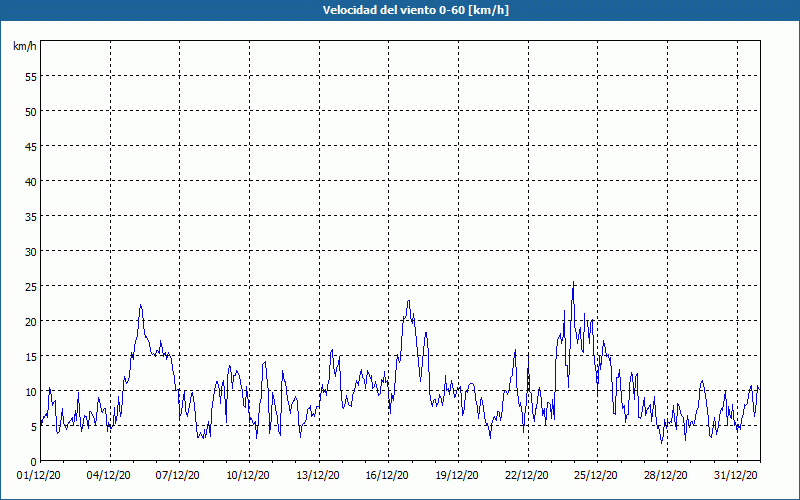Click the date label 28/12/20
800x500 pixels.
(x=665, y=476)
